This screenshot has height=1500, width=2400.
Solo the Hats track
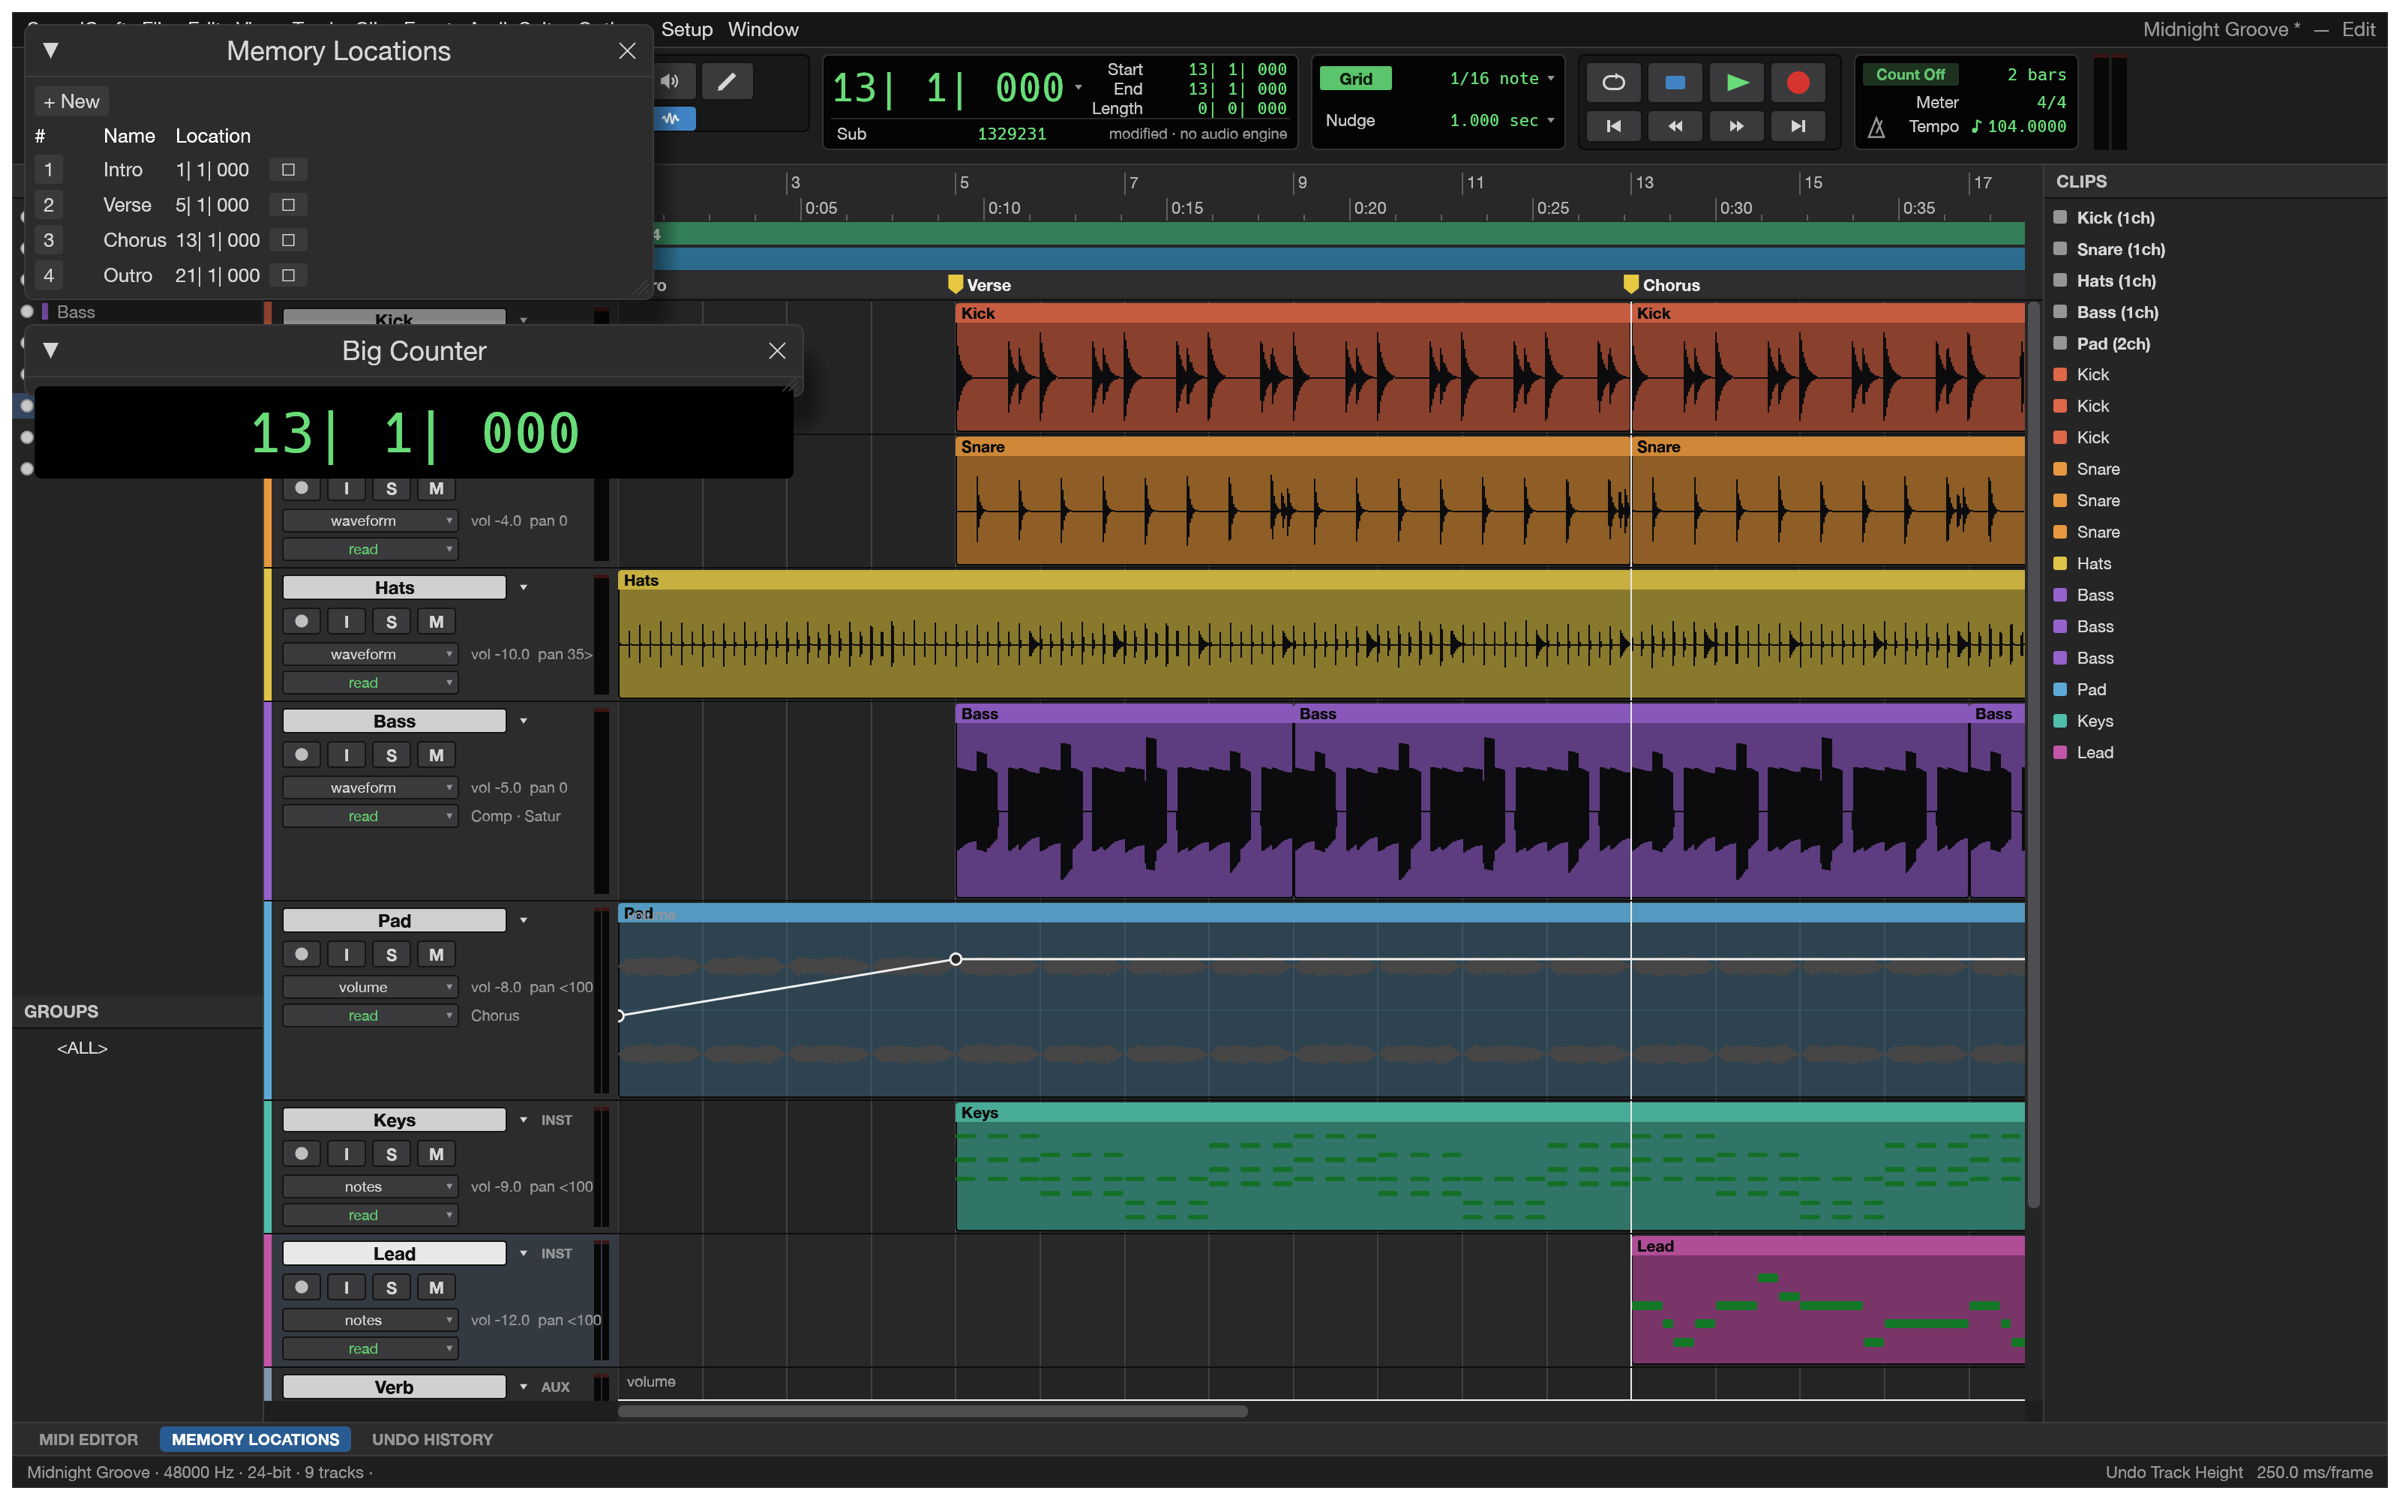pos(391,621)
